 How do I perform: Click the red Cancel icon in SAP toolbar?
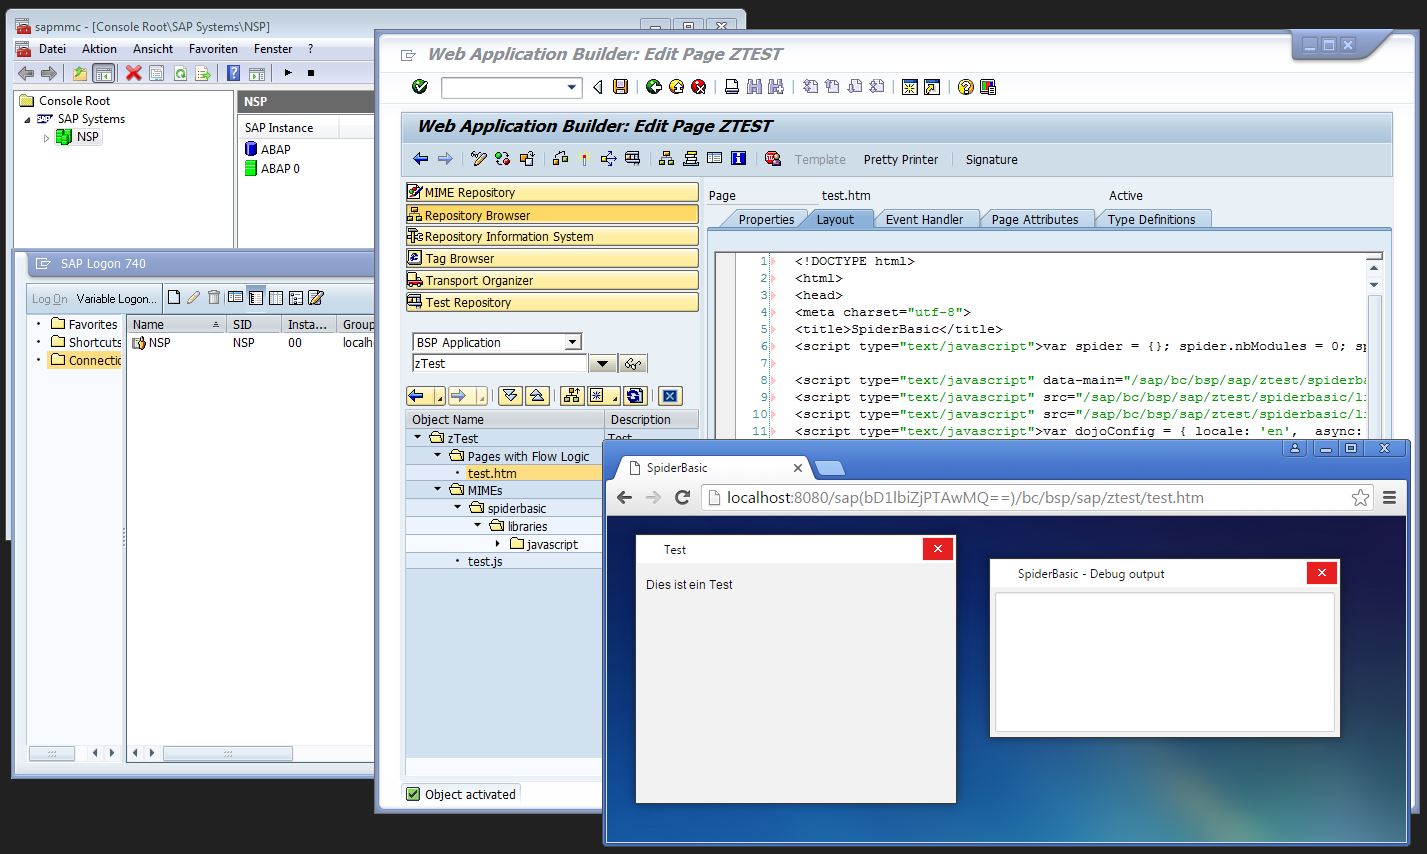699,87
